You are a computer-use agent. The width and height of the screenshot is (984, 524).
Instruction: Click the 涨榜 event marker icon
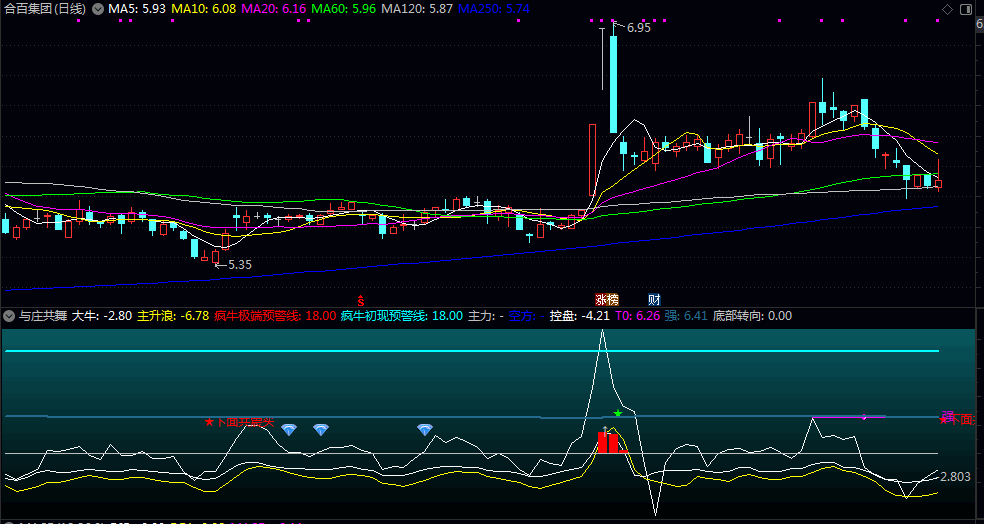[607, 299]
